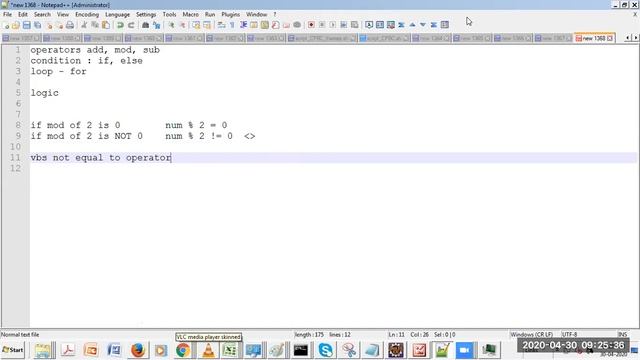Open the Edit menu

(23, 14)
